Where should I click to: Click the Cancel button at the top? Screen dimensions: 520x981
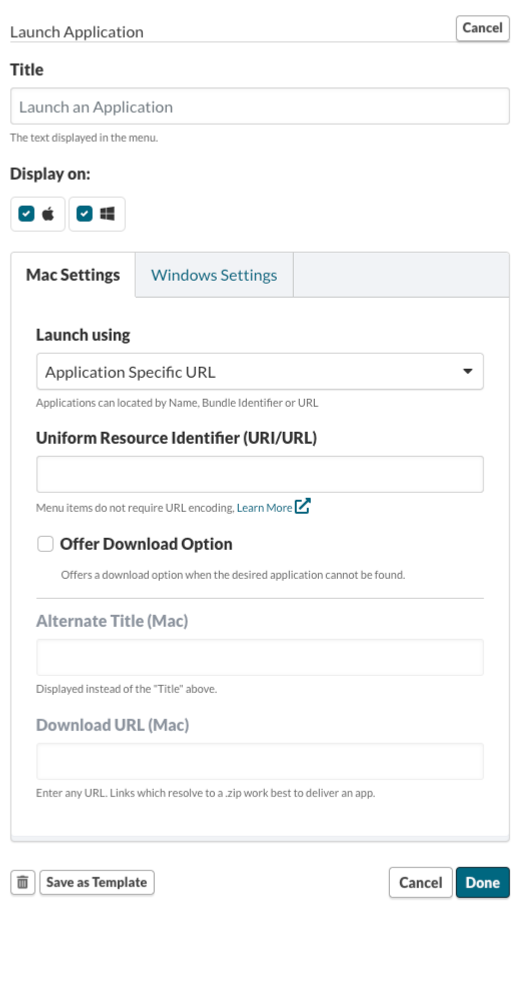[x=482, y=28]
